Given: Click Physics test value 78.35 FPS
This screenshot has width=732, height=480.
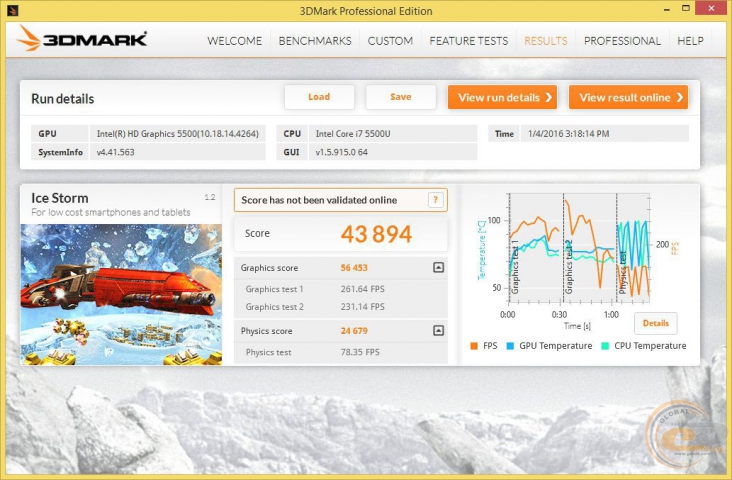Looking at the screenshot, I should (360, 352).
